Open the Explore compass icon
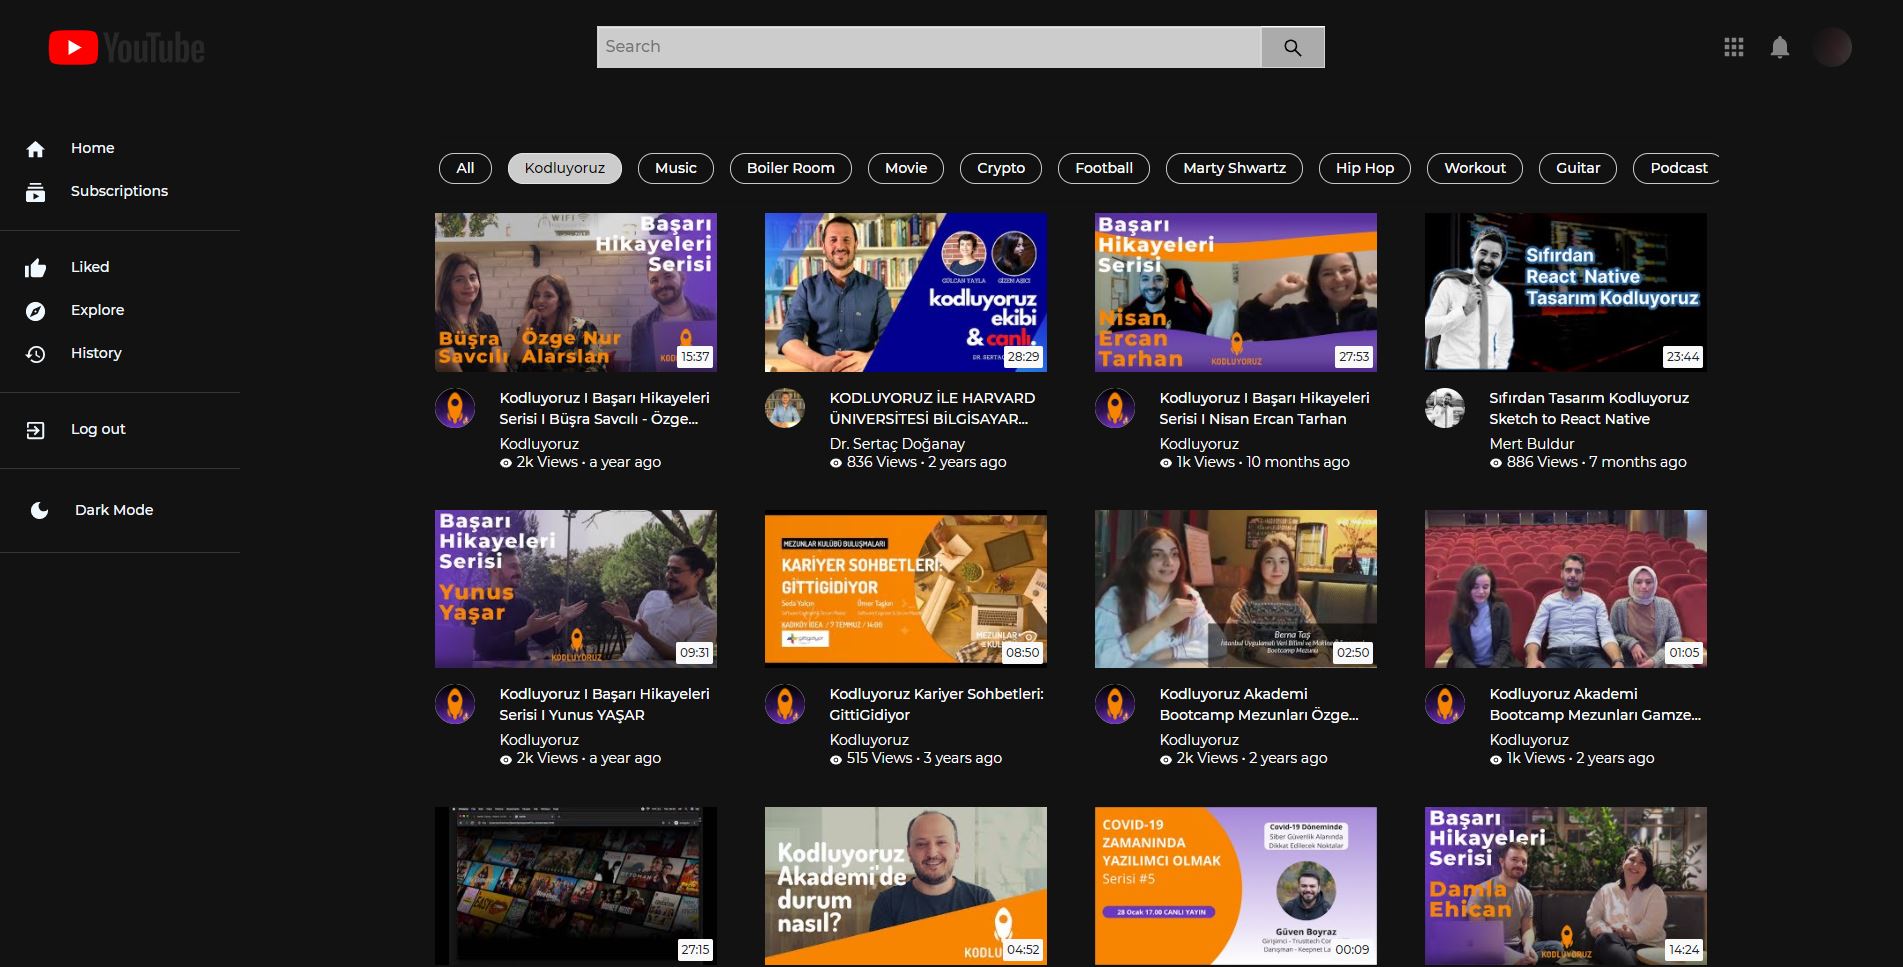Image resolution: width=1903 pixels, height=967 pixels. pyautogui.click(x=36, y=310)
